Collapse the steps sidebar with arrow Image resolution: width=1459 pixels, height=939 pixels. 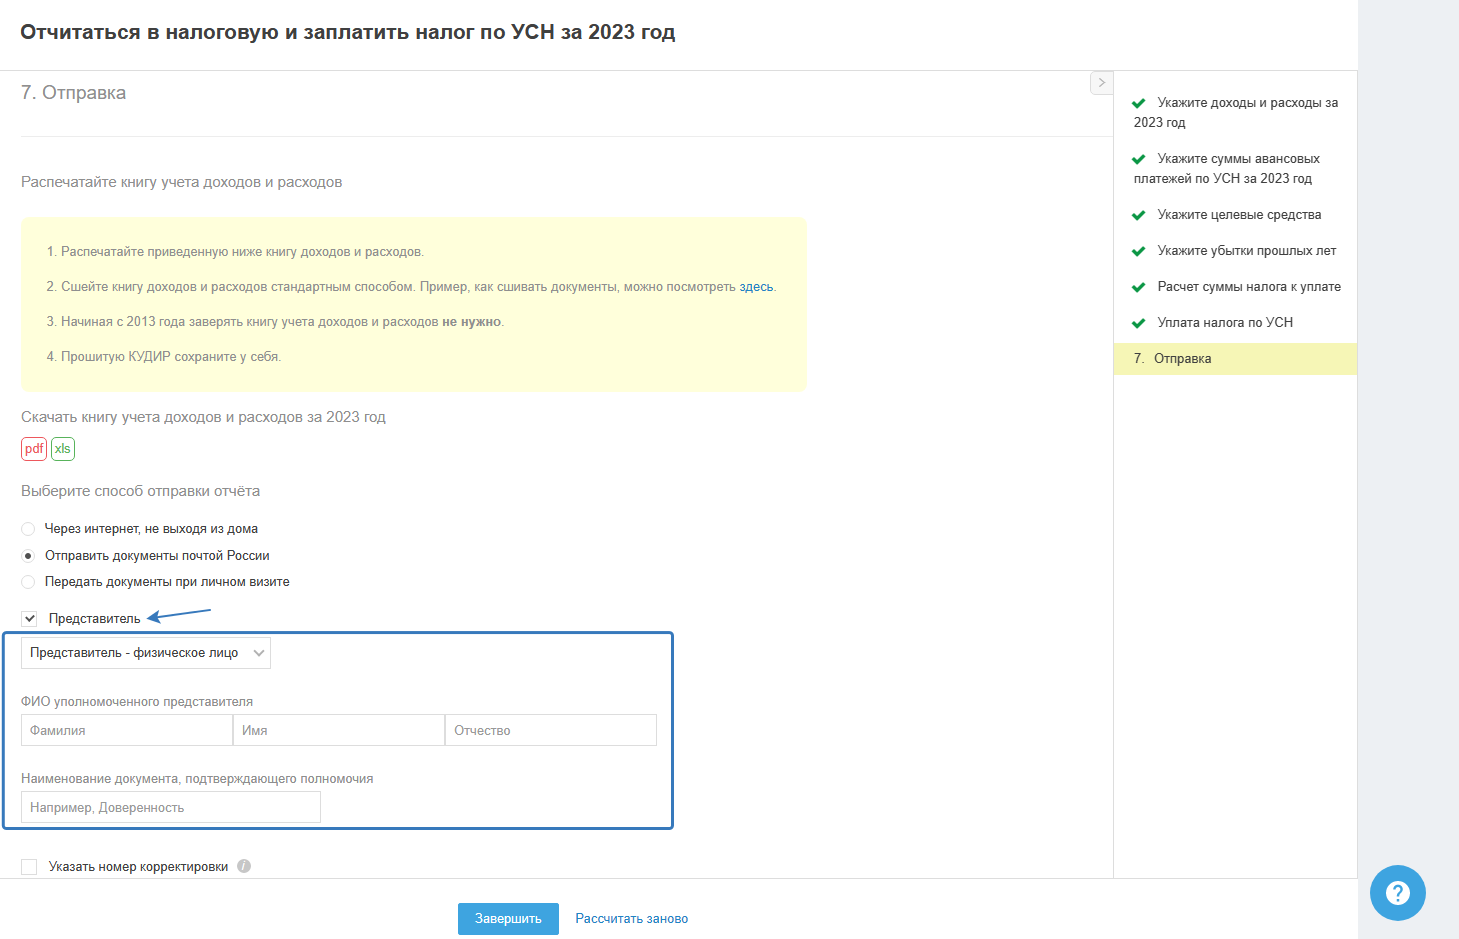pos(1101,83)
